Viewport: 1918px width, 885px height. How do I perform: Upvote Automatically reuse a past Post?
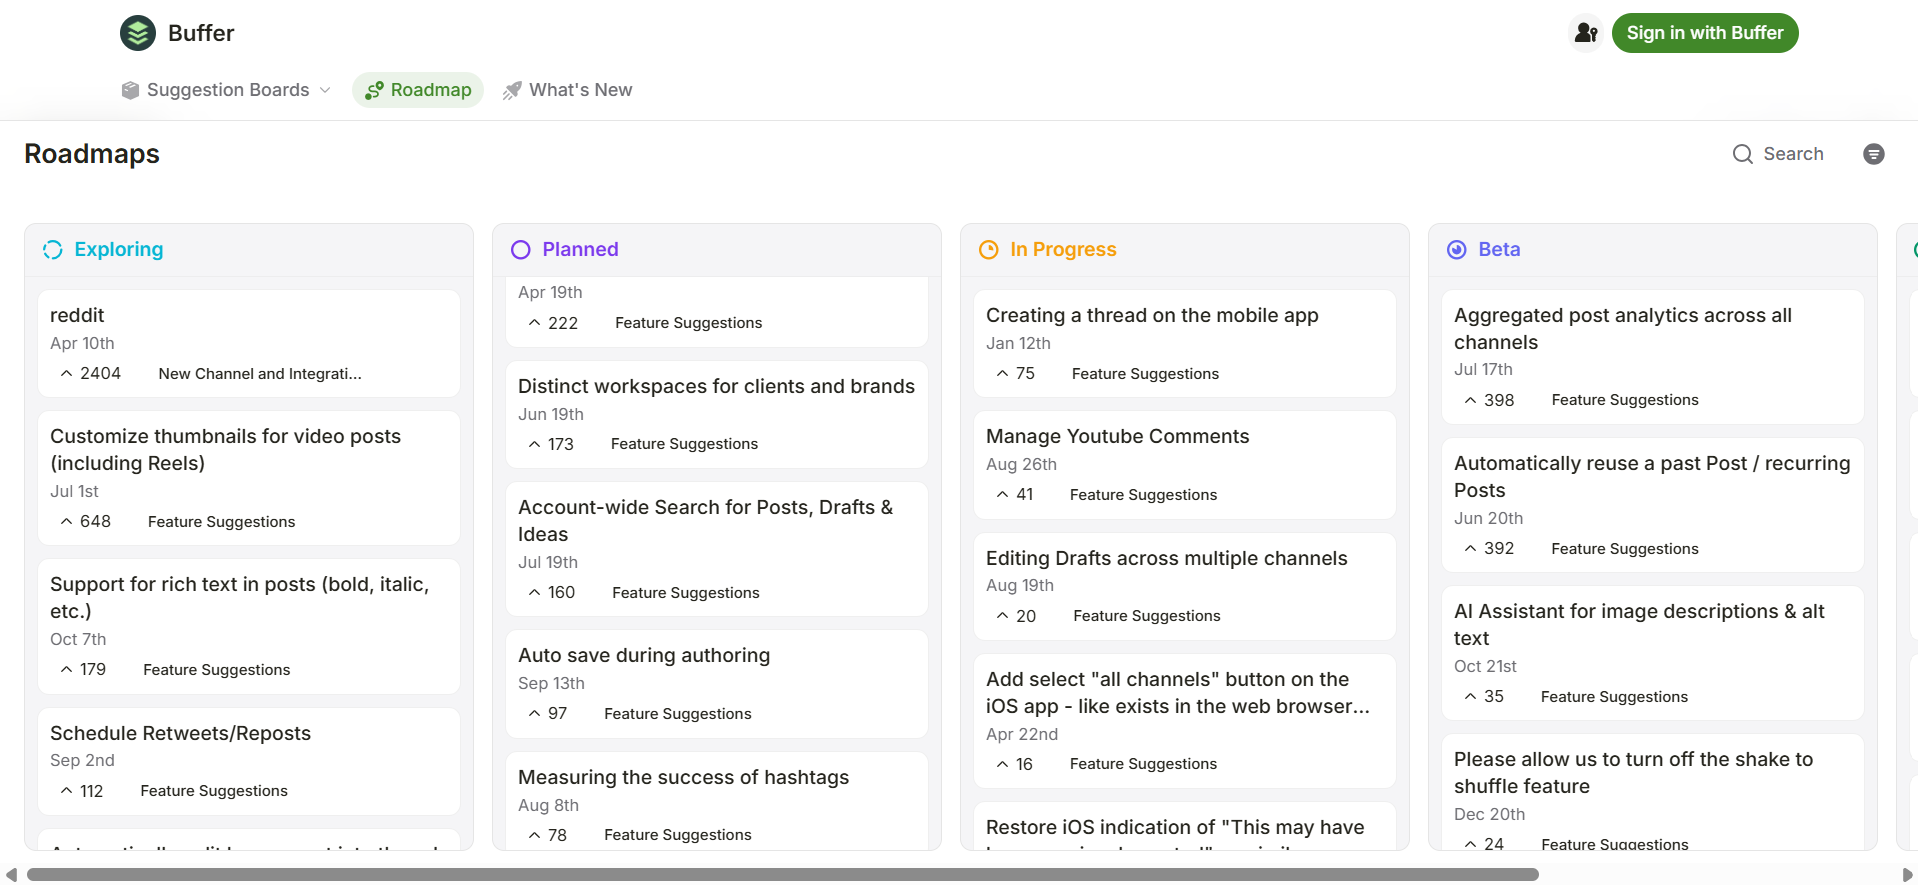pyautogui.click(x=1489, y=548)
